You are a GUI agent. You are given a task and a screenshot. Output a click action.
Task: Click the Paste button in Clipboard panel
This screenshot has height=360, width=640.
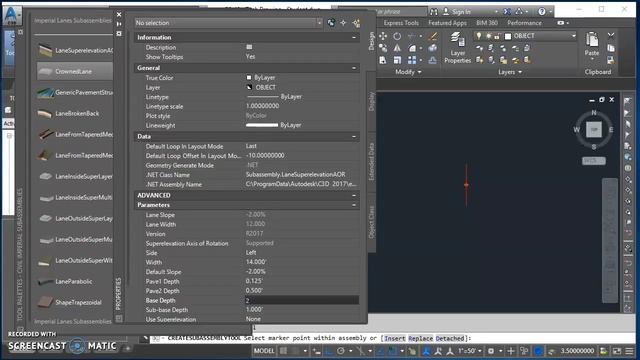coord(591,45)
